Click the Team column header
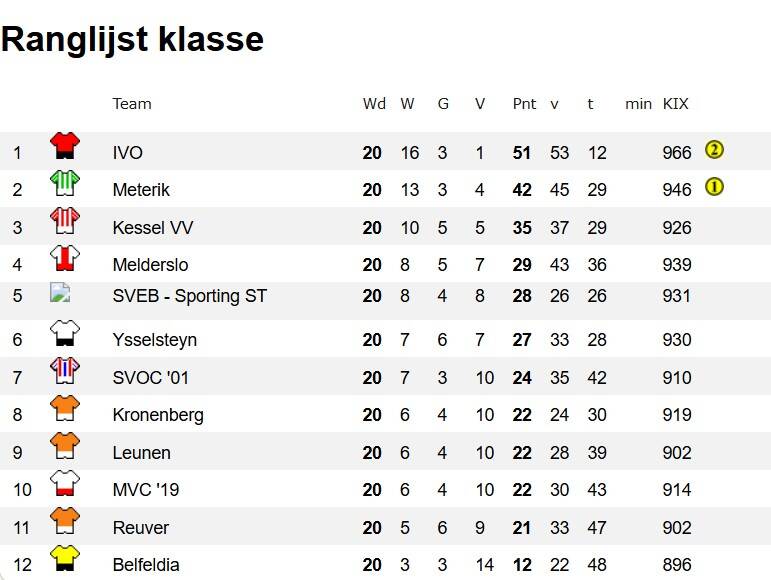Viewport: 771px width, 580px height. click(x=132, y=104)
